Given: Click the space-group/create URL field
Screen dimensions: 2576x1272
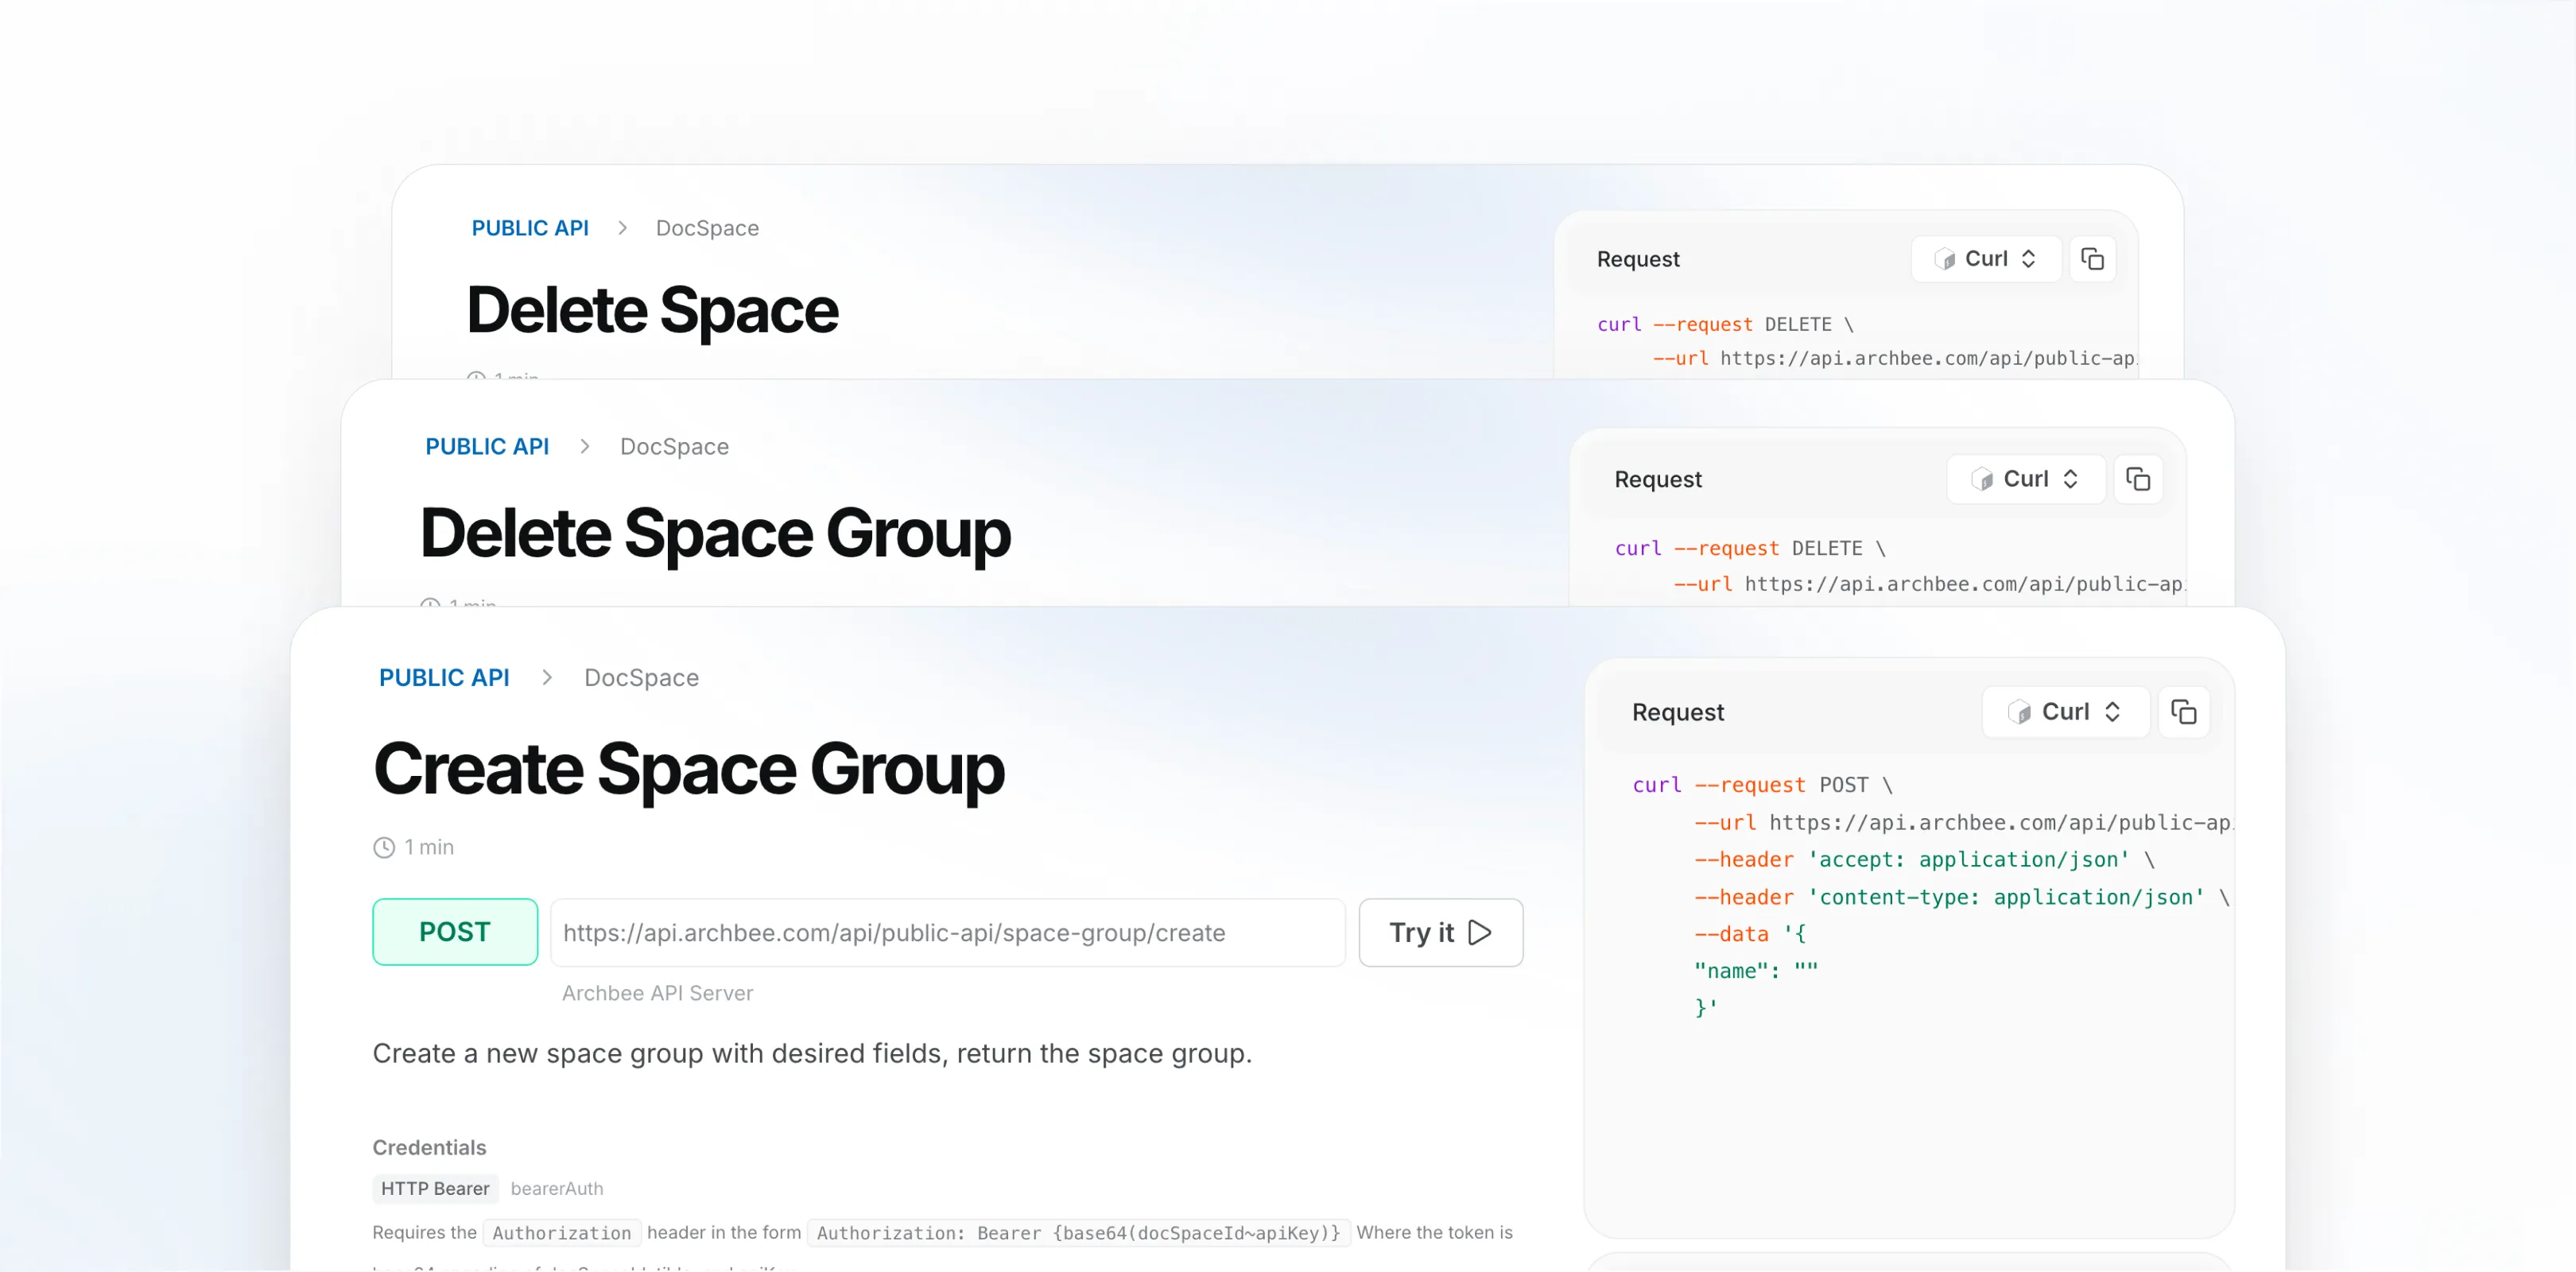Looking at the screenshot, I should (x=947, y=932).
